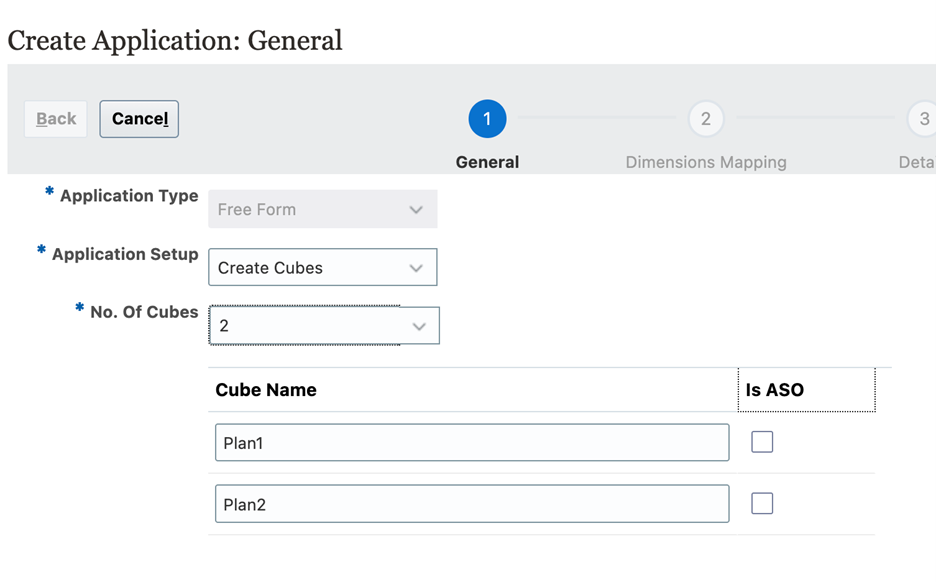Focus the Plan2 cube name field
936x582 pixels.
[471, 504]
